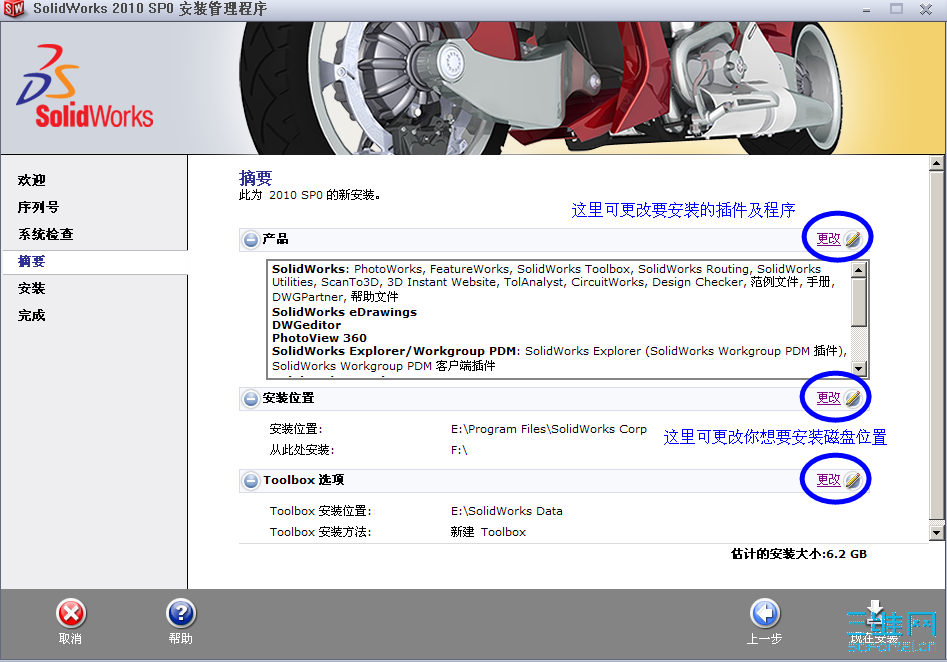Open Help (帮助) question mark icon
947x662 pixels.
[181, 614]
